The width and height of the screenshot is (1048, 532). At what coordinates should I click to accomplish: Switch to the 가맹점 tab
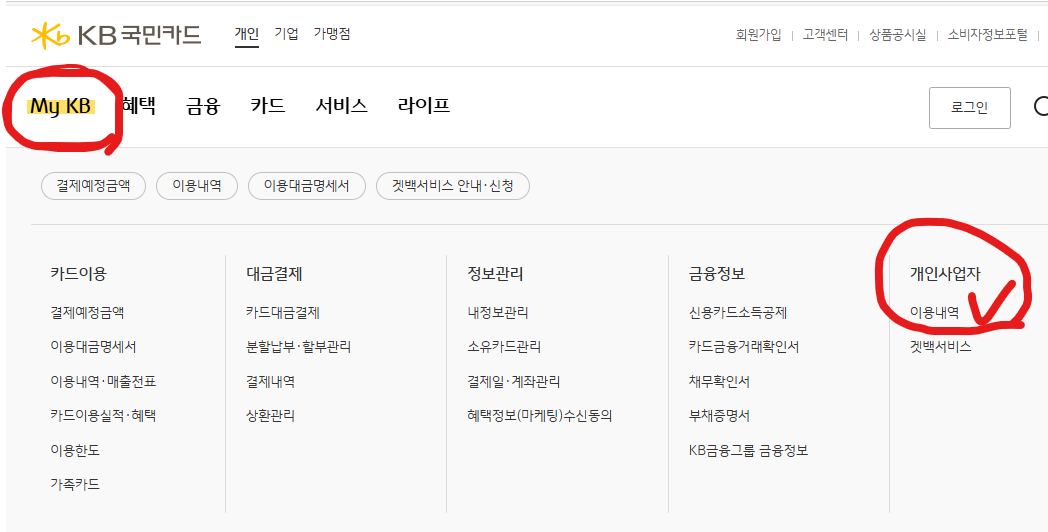332,33
